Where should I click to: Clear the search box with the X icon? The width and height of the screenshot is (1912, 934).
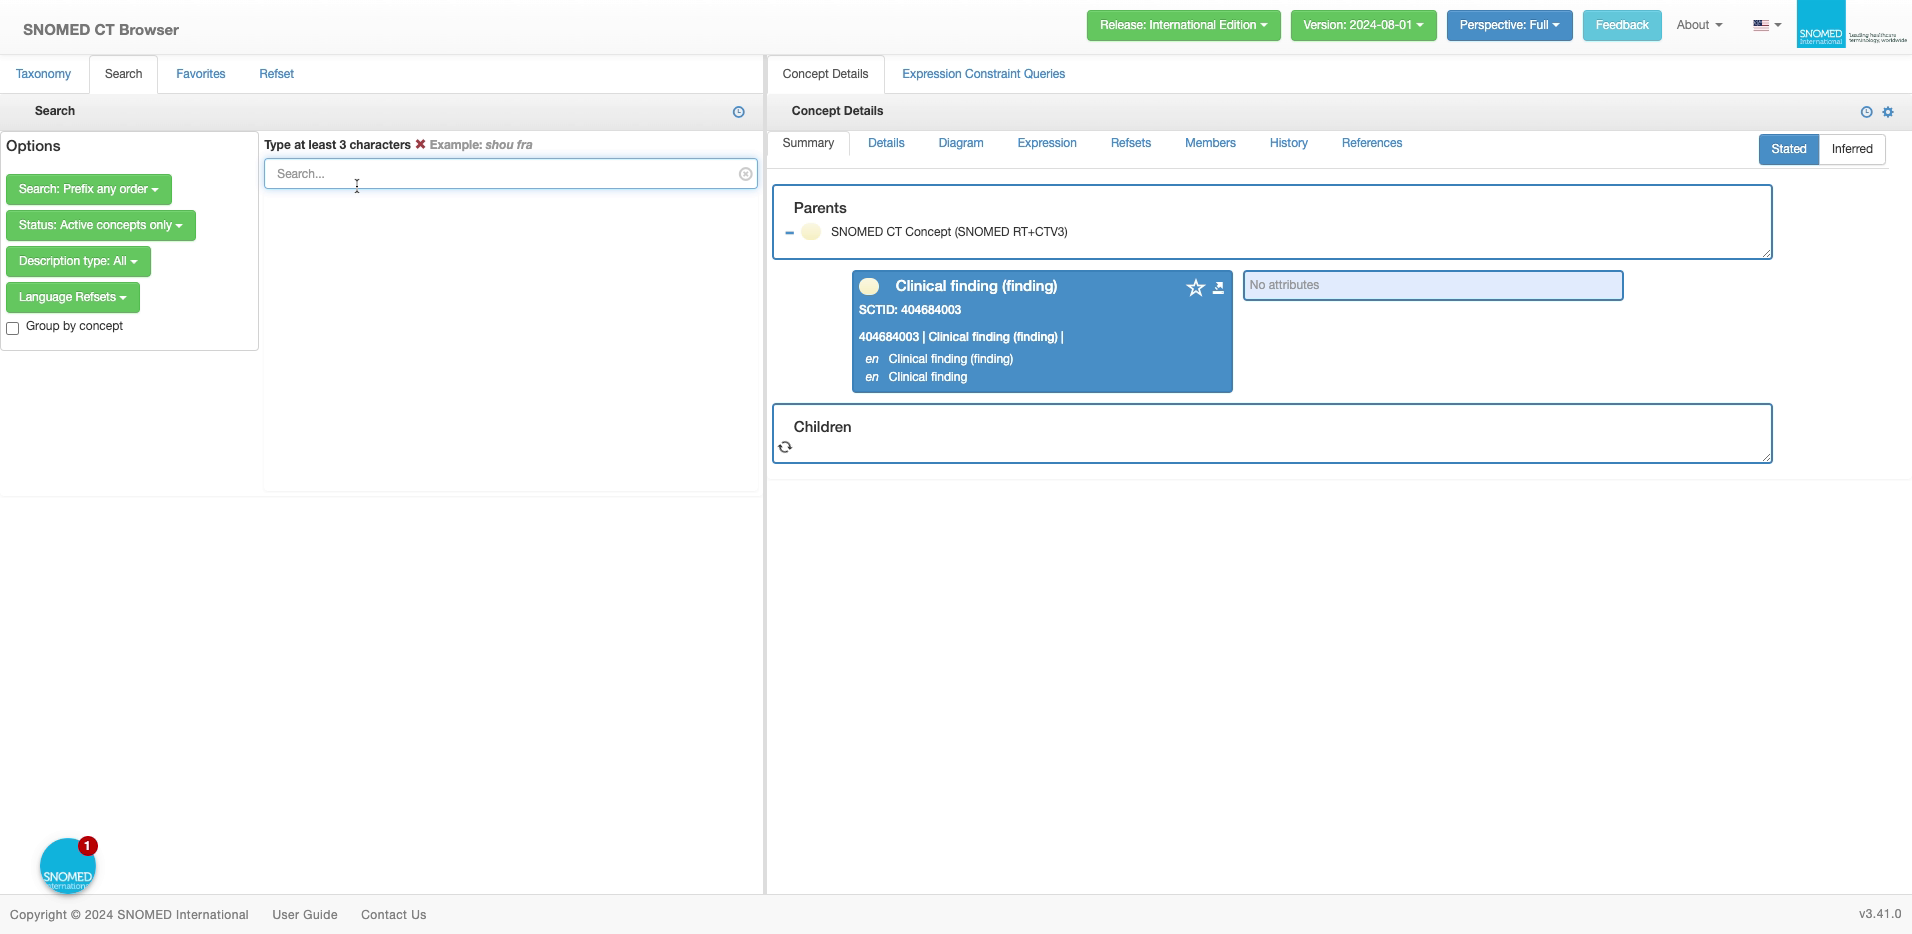click(x=745, y=174)
